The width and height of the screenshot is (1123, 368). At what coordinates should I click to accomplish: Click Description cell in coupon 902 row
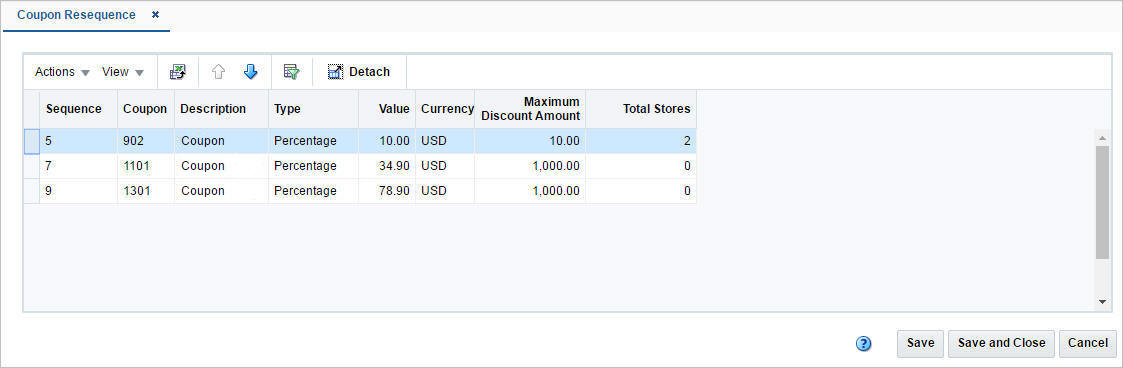pyautogui.click(x=221, y=141)
